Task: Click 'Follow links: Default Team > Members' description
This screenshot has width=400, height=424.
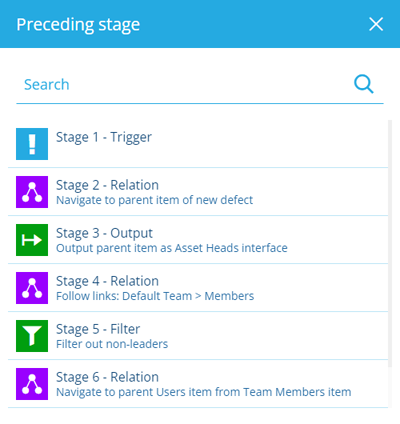Action: 155,296
